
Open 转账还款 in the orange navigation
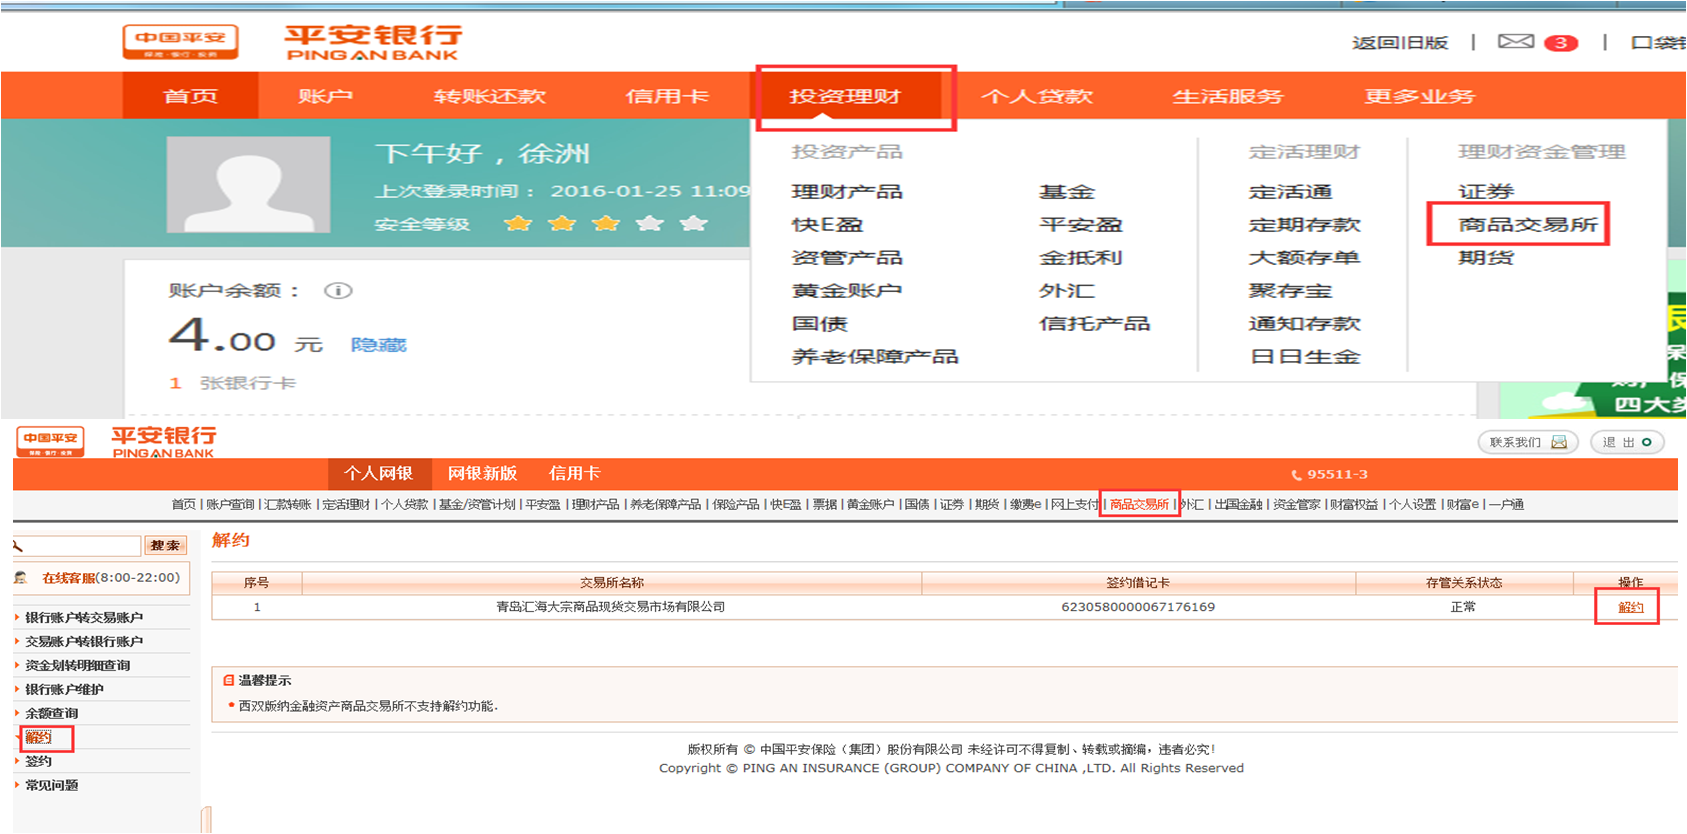pyautogui.click(x=489, y=96)
